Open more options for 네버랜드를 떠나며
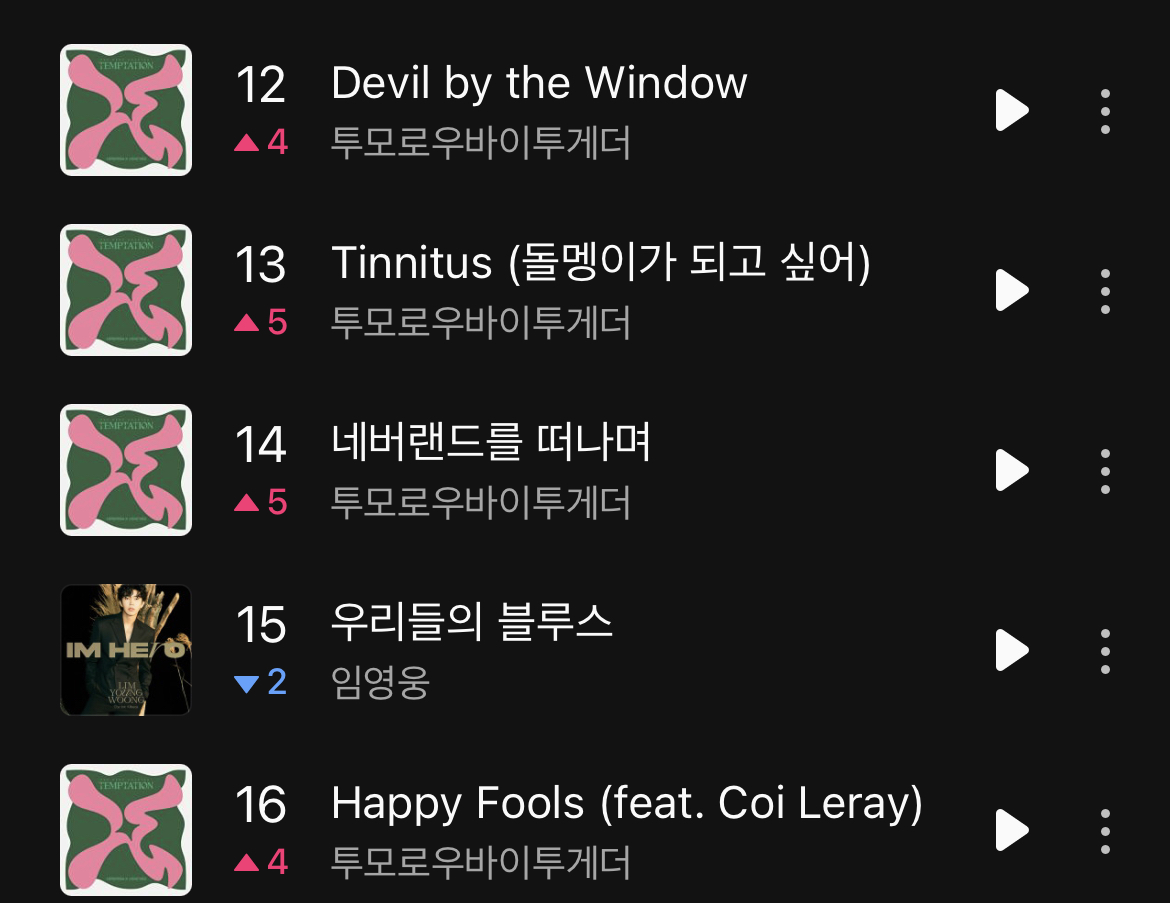 click(x=1105, y=471)
